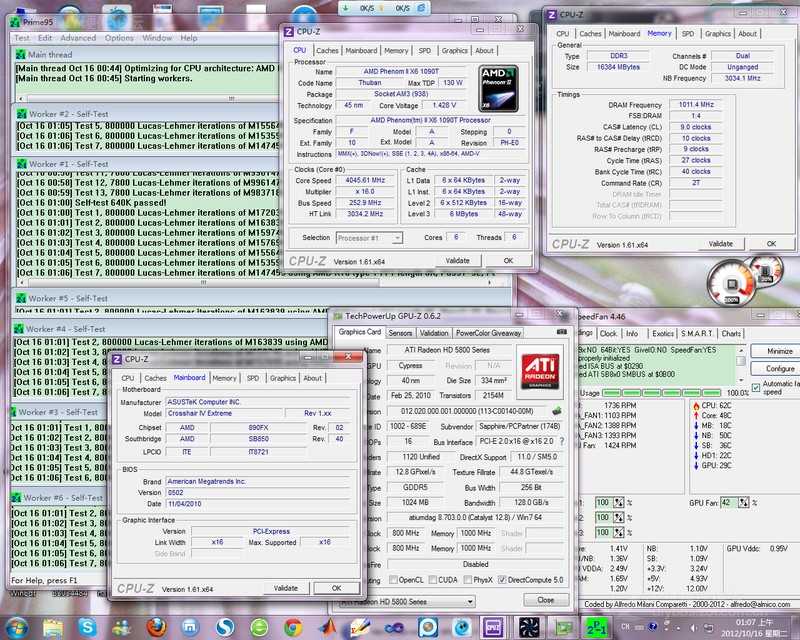The height and width of the screenshot is (640, 800).
Task: Click the network speed floating widget icon
Action: point(421,8)
